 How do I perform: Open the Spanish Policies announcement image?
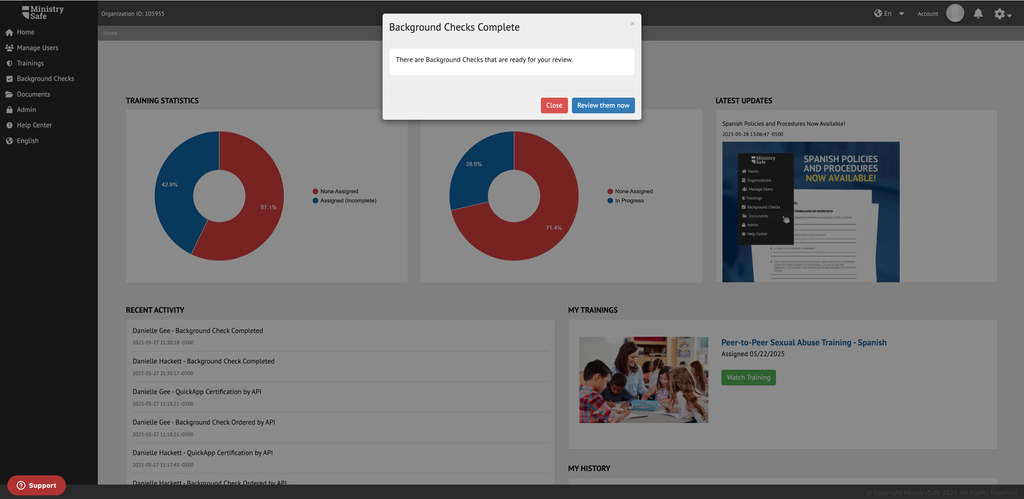(810, 212)
